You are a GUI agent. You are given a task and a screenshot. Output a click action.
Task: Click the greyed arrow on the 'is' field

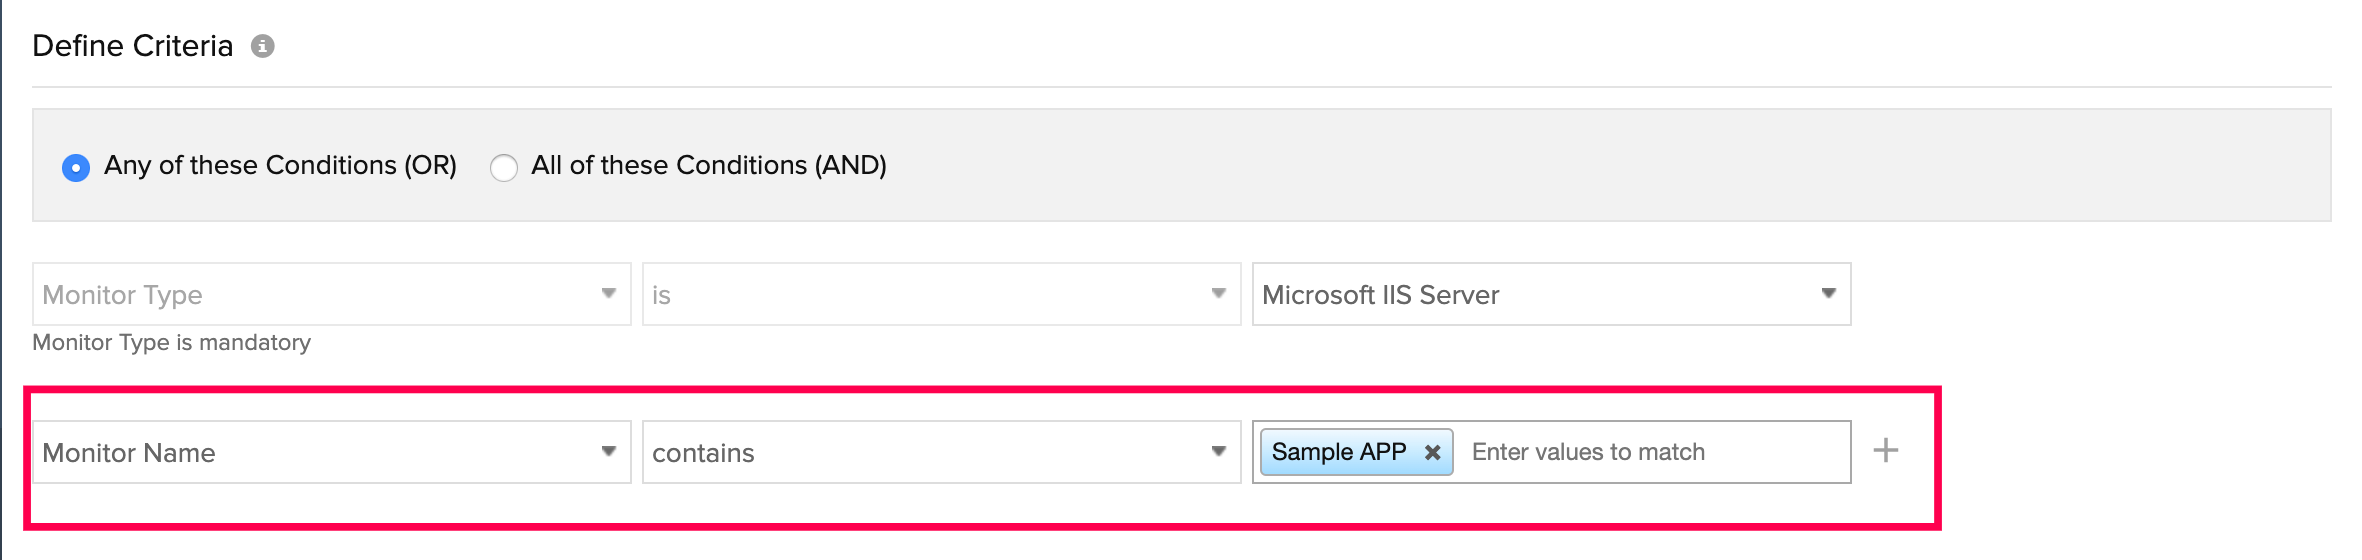[1218, 293]
